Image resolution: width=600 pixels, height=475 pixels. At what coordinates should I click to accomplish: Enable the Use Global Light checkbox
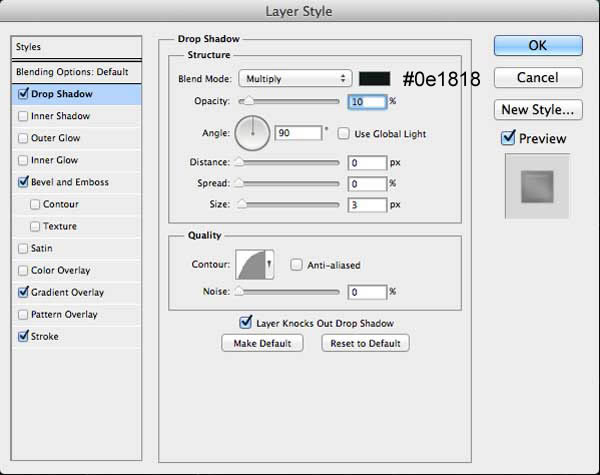coord(344,134)
